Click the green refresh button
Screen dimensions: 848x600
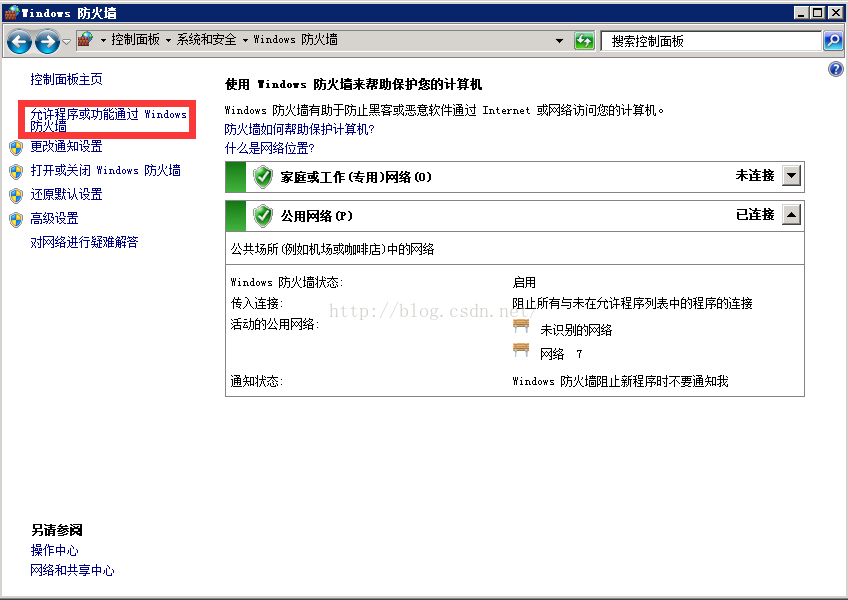coord(584,41)
